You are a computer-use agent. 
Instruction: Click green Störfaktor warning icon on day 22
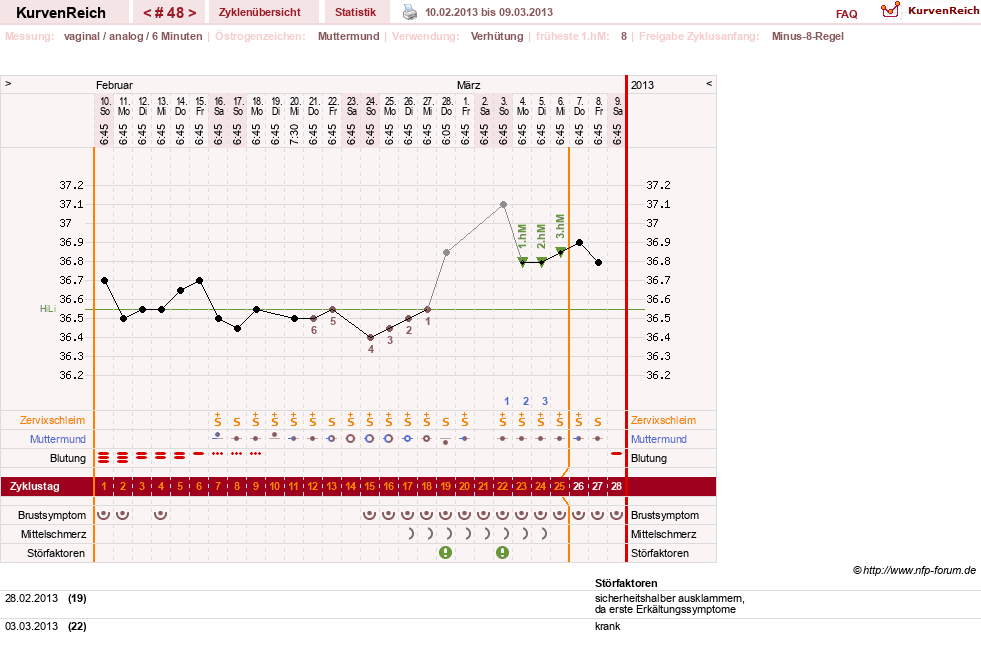tap(502, 553)
